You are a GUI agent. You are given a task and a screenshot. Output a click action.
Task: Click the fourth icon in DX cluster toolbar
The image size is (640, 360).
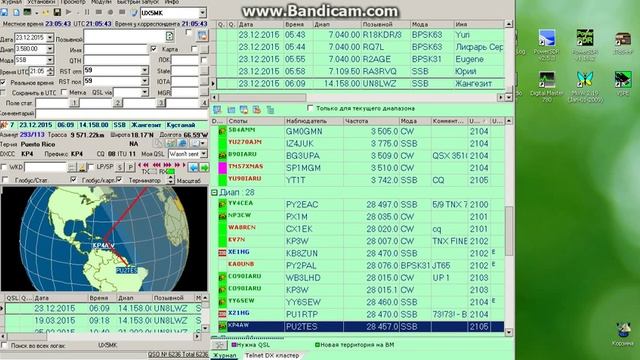[x=256, y=109]
